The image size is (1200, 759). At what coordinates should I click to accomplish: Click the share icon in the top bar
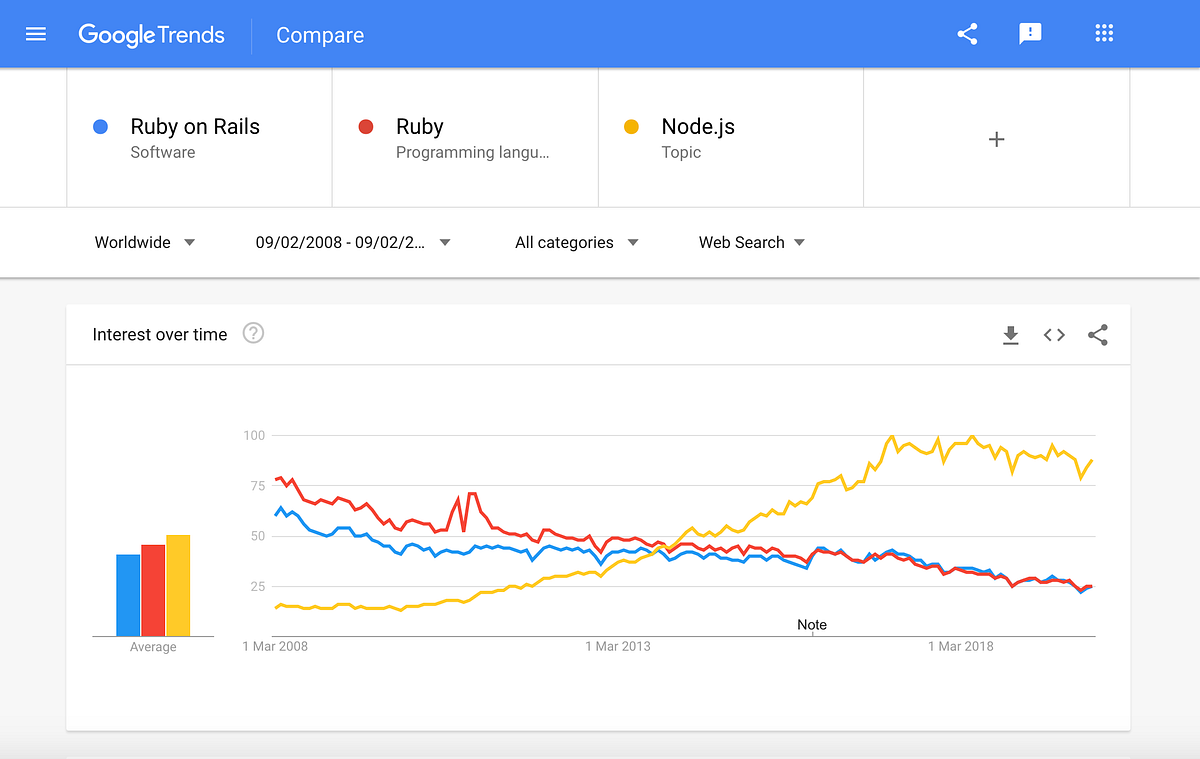(966, 33)
